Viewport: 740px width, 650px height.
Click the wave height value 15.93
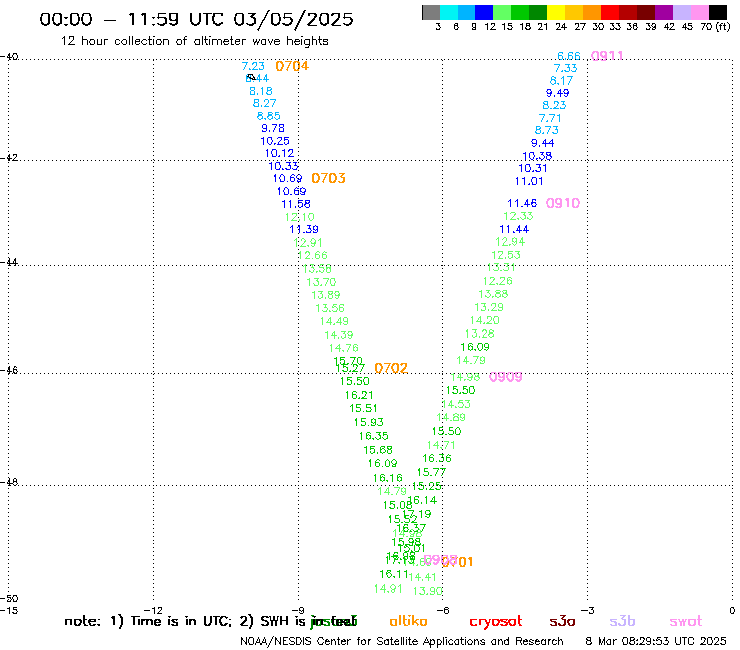pyautogui.click(x=369, y=422)
